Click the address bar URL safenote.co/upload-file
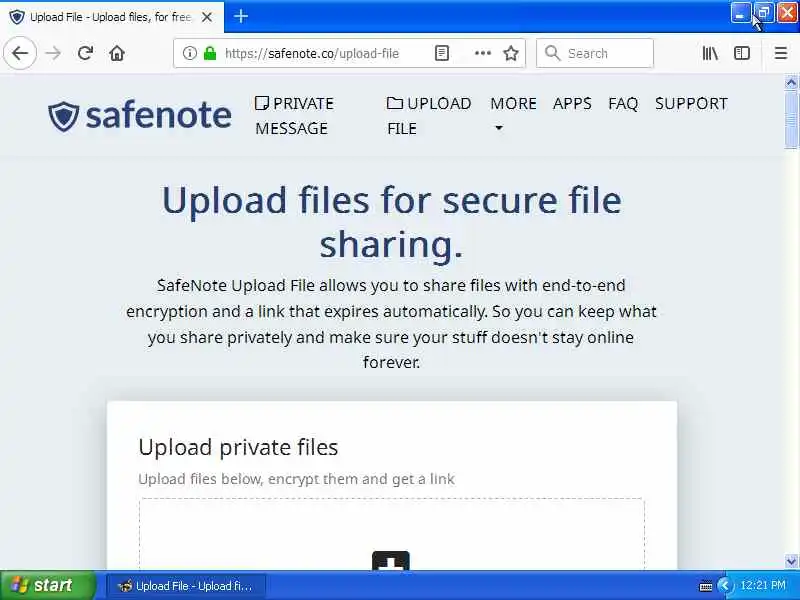The height and width of the screenshot is (600, 800). pyautogui.click(x=312, y=54)
